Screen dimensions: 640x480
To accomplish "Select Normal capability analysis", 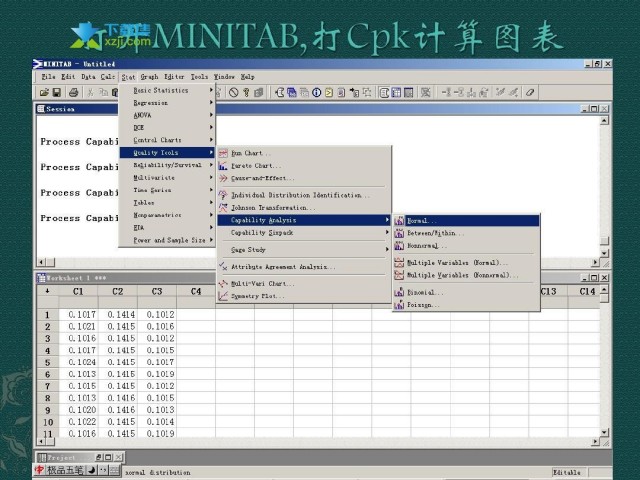I will [x=466, y=221].
